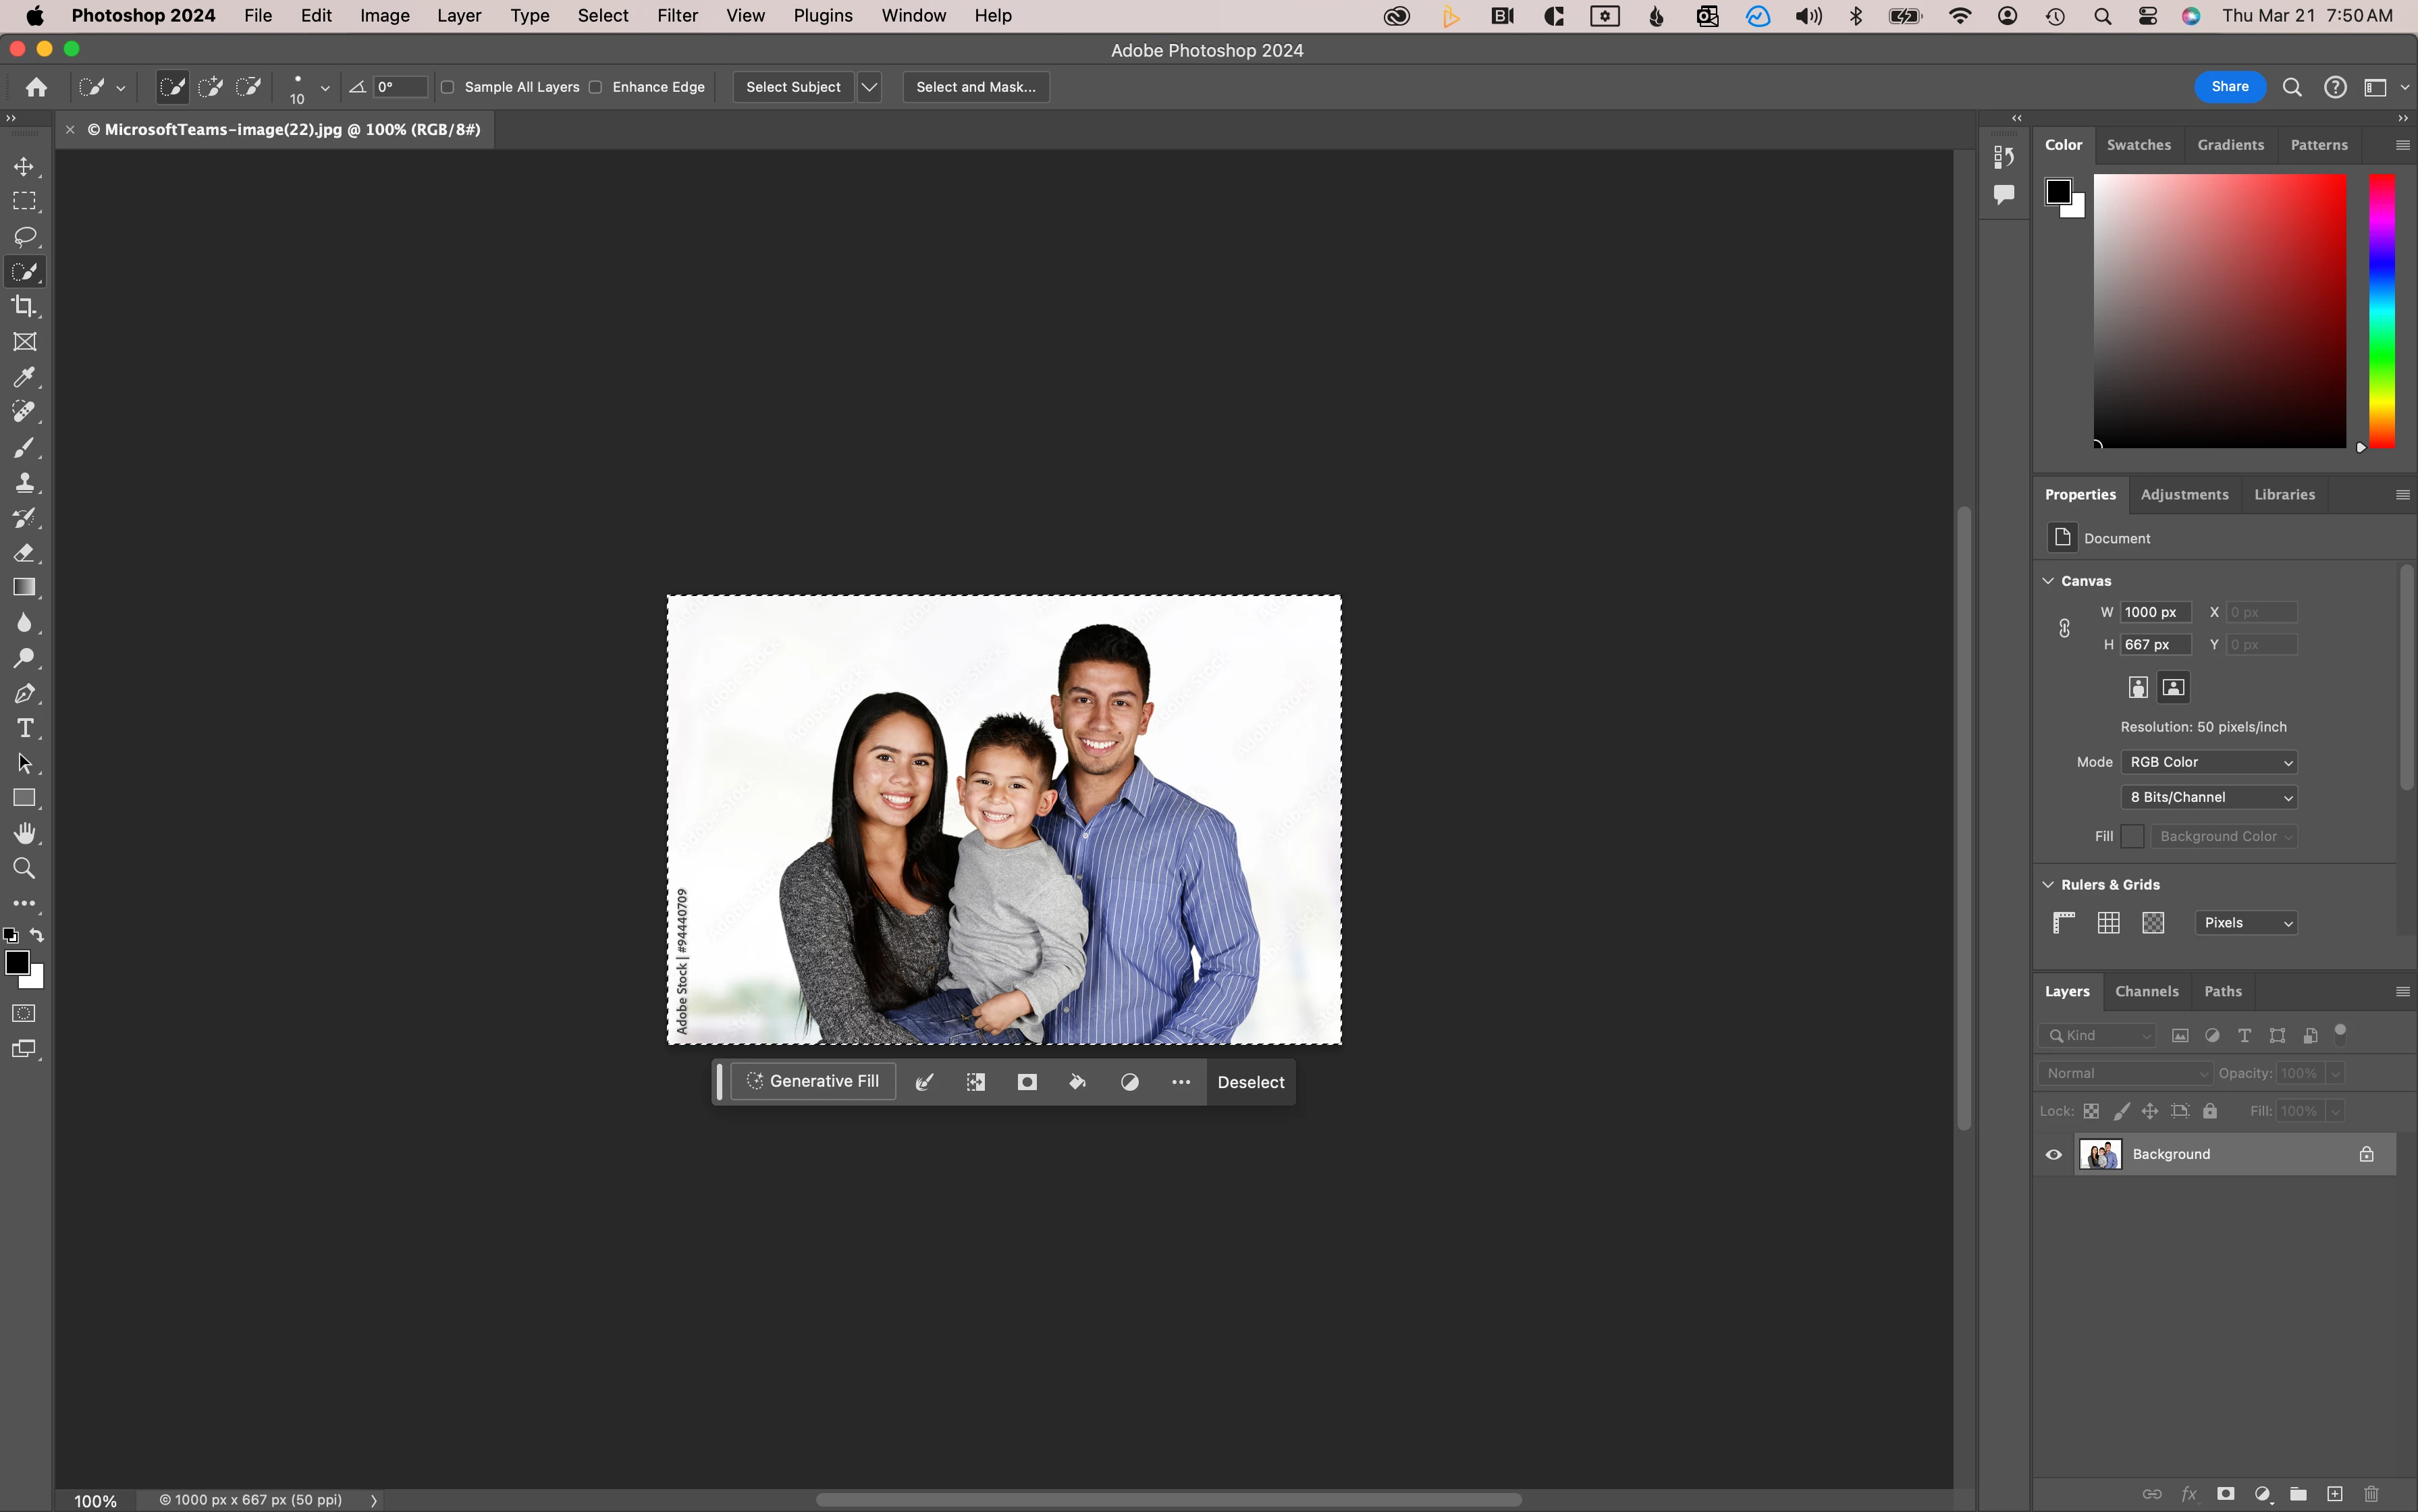Click the Select and Mask button
The image size is (2418, 1512).
(975, 87)
